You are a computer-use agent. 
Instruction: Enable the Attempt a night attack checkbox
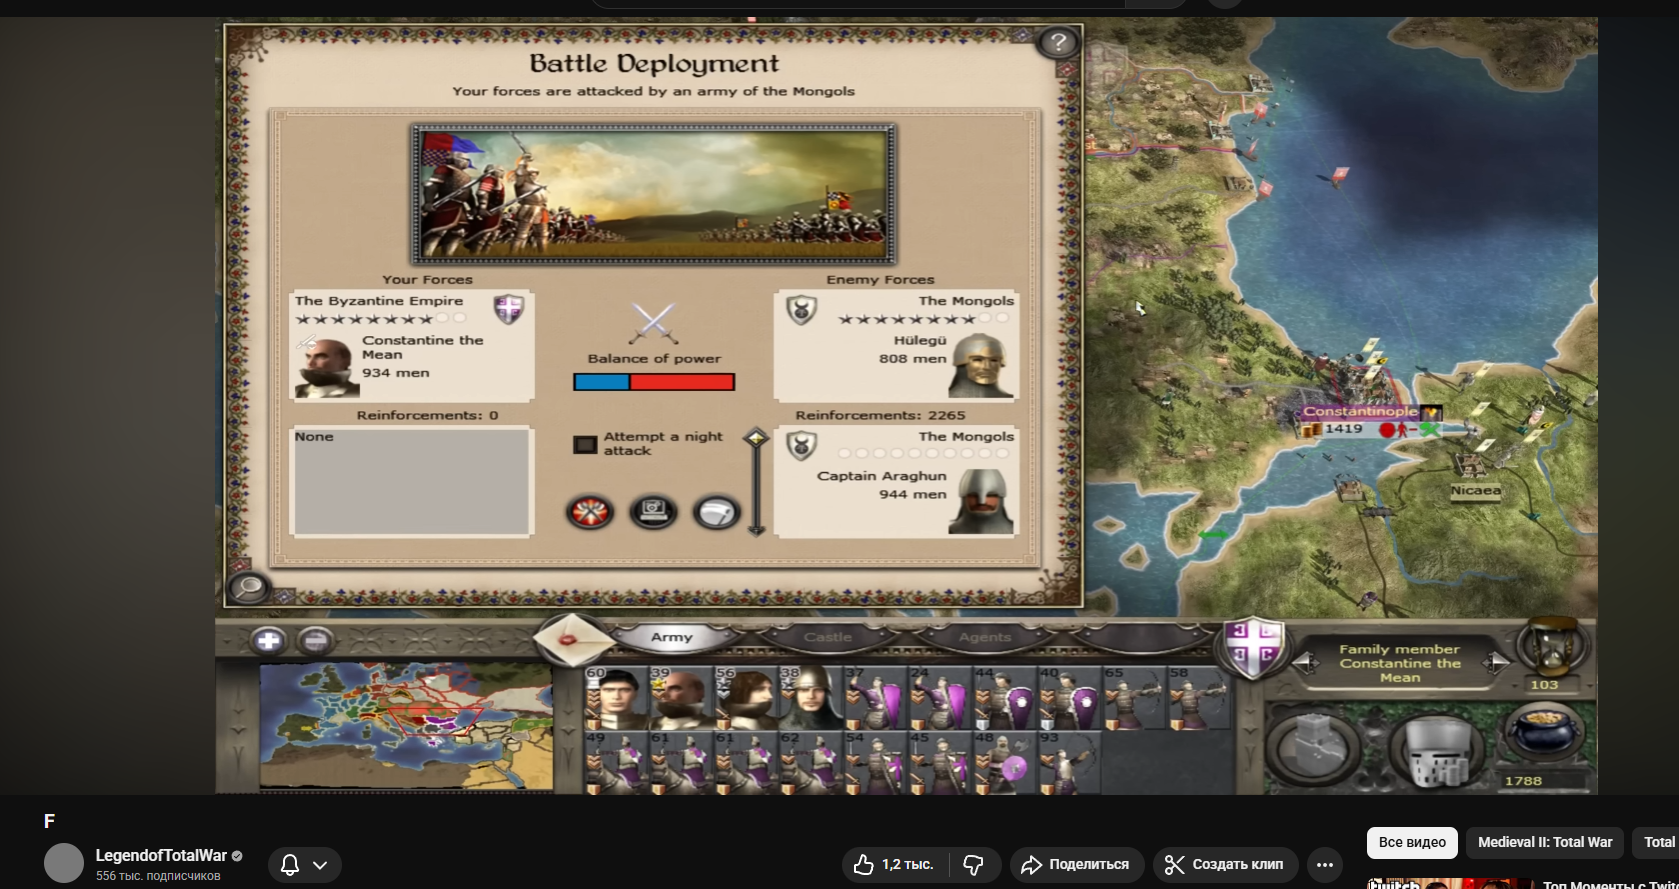(585, 445)
